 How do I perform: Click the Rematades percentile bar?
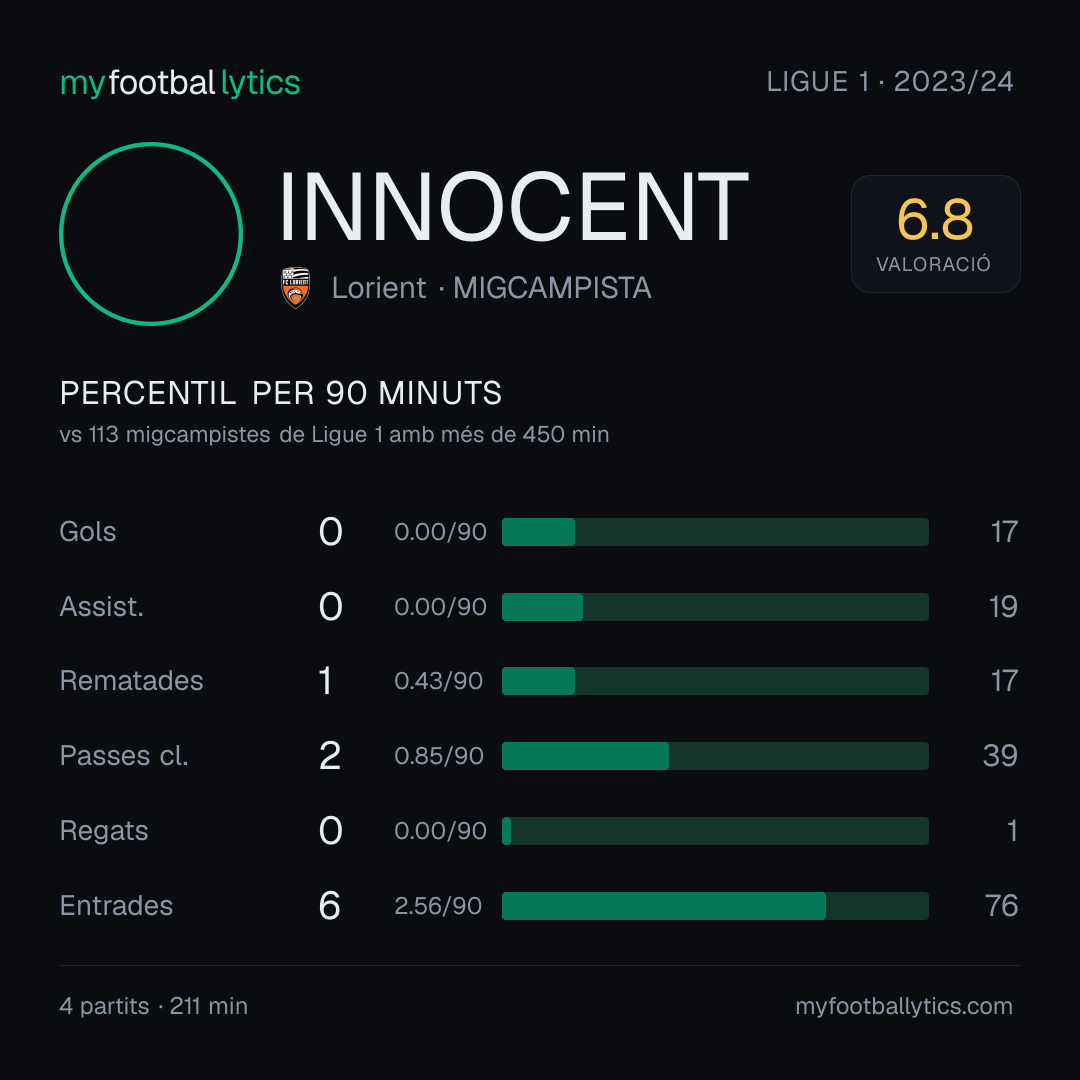(x=715, y=681)
